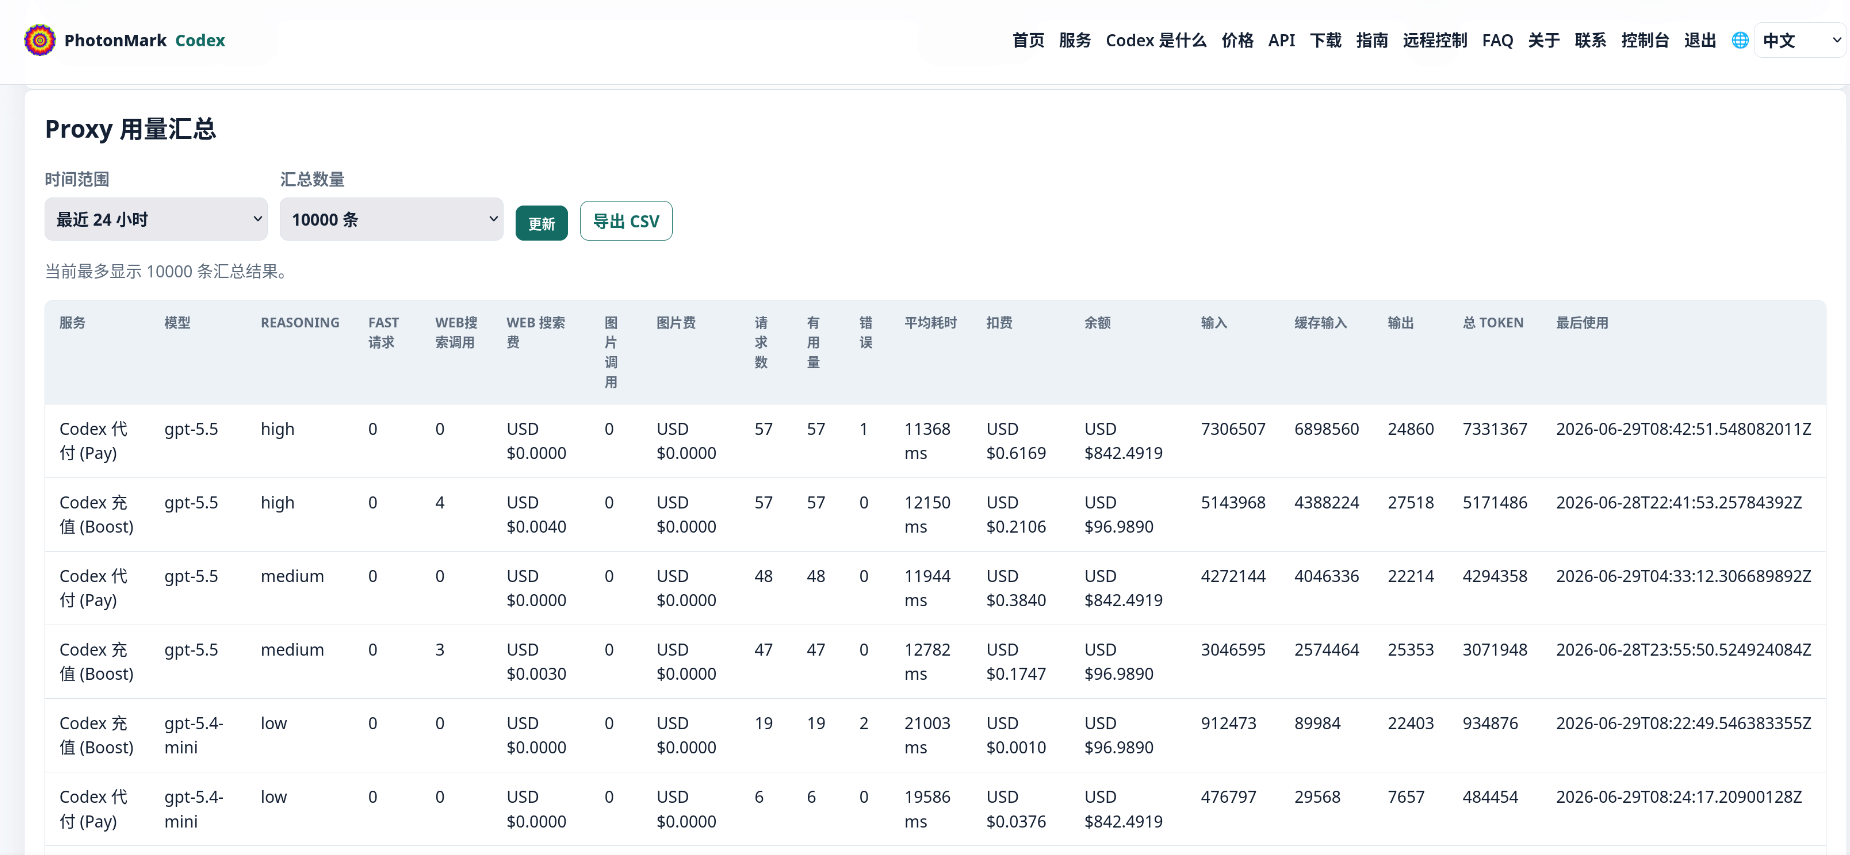Open the 下载 nav item
Viewport: 1850px width, 855px height.
tap(1326, 40)
